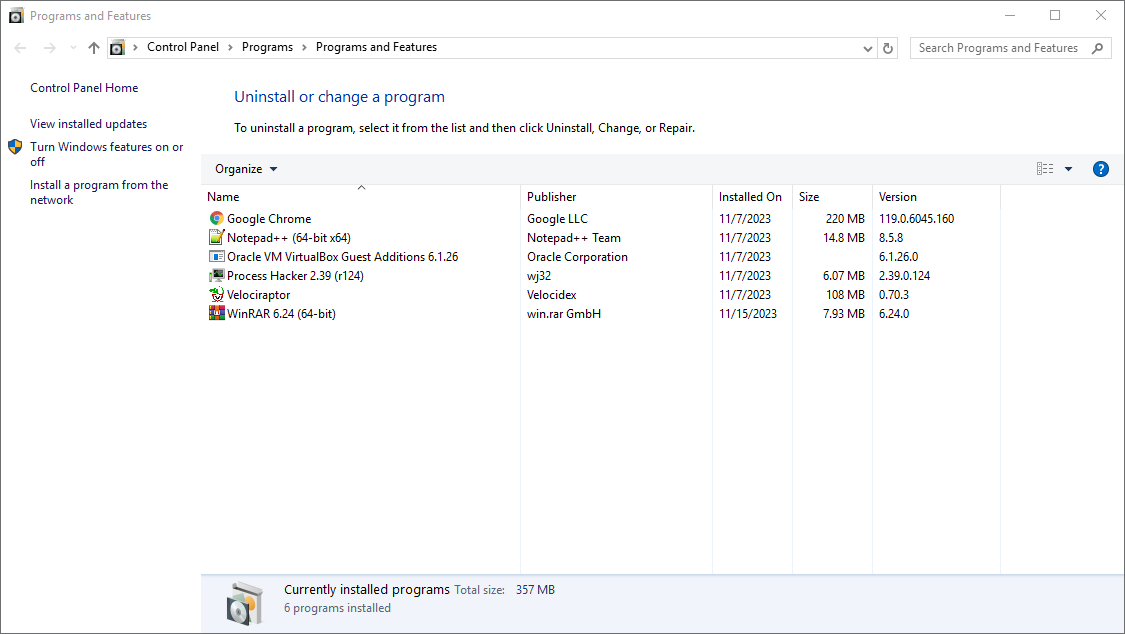The height and width of the screenshot is (634, 1125).
Task: Expand the chevron after Programs breadcrumb
Action: [x=304, y=47]
